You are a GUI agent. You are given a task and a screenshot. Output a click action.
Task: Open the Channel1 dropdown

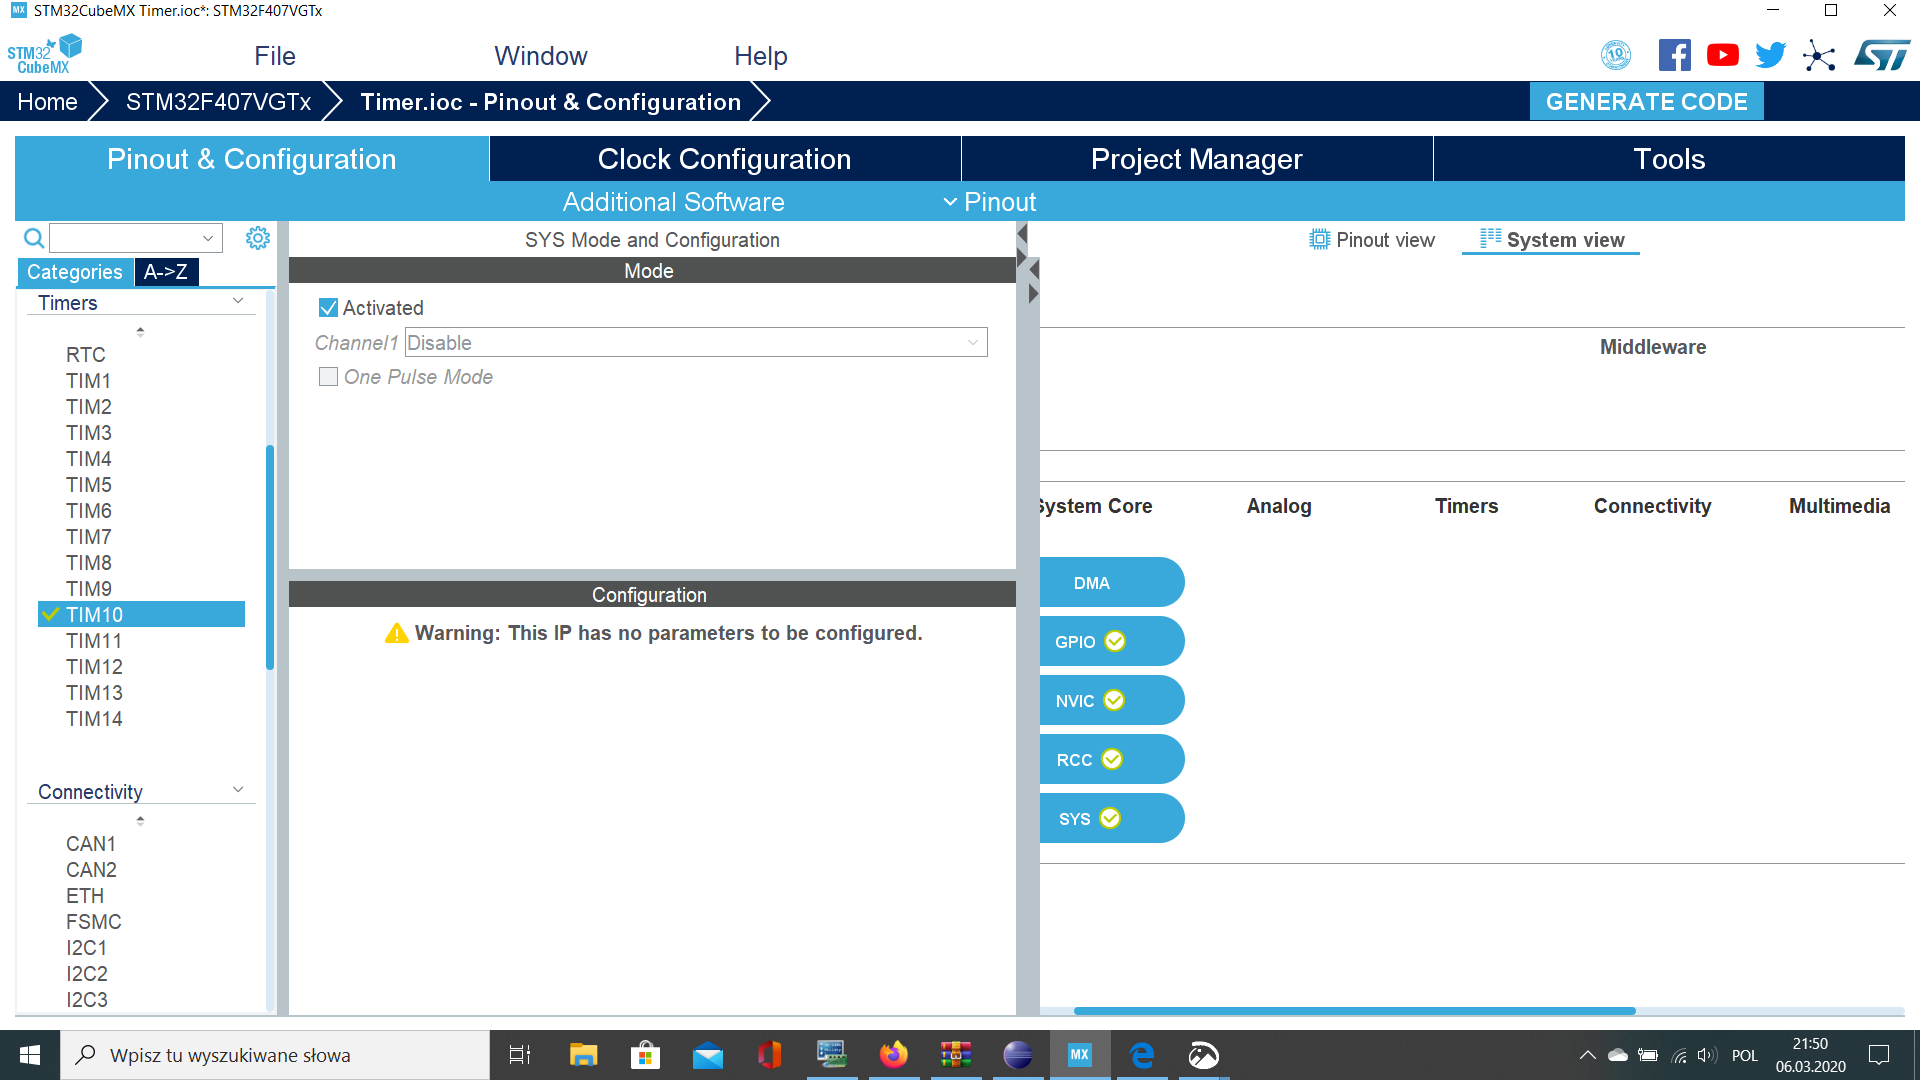tap(696, 343)
